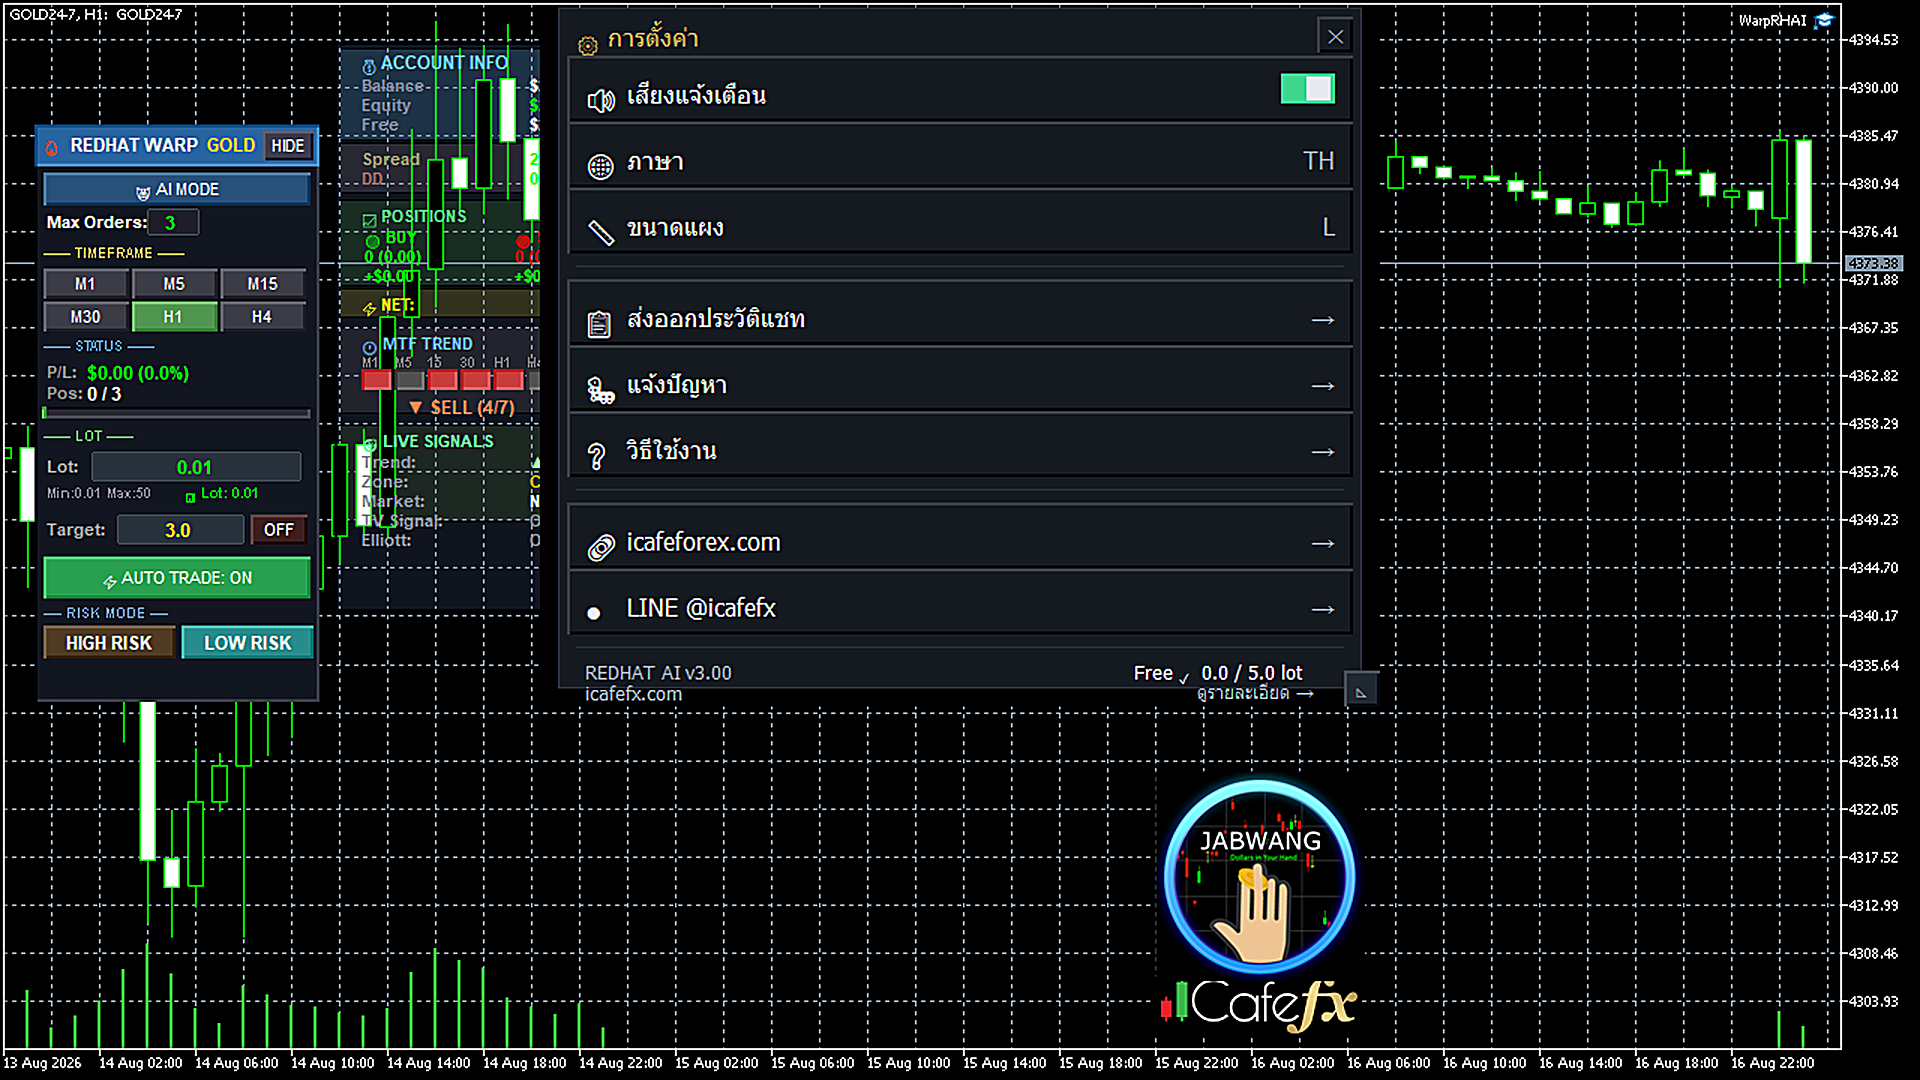Change the language TH selector

point(1318,161)
